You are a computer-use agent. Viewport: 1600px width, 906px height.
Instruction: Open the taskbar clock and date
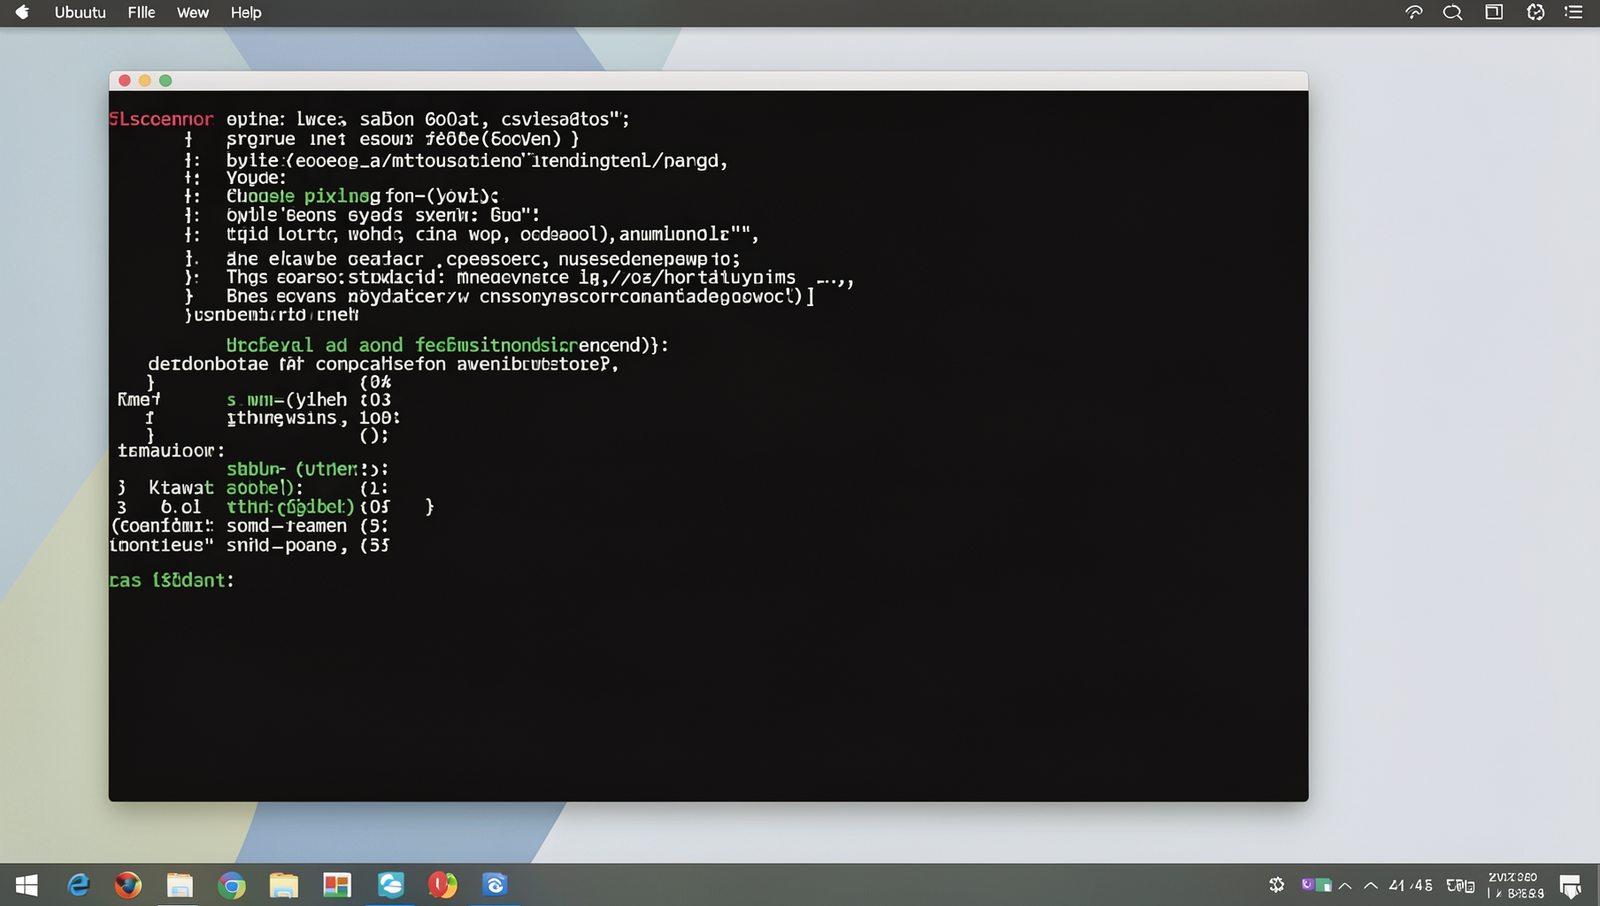1515,885
